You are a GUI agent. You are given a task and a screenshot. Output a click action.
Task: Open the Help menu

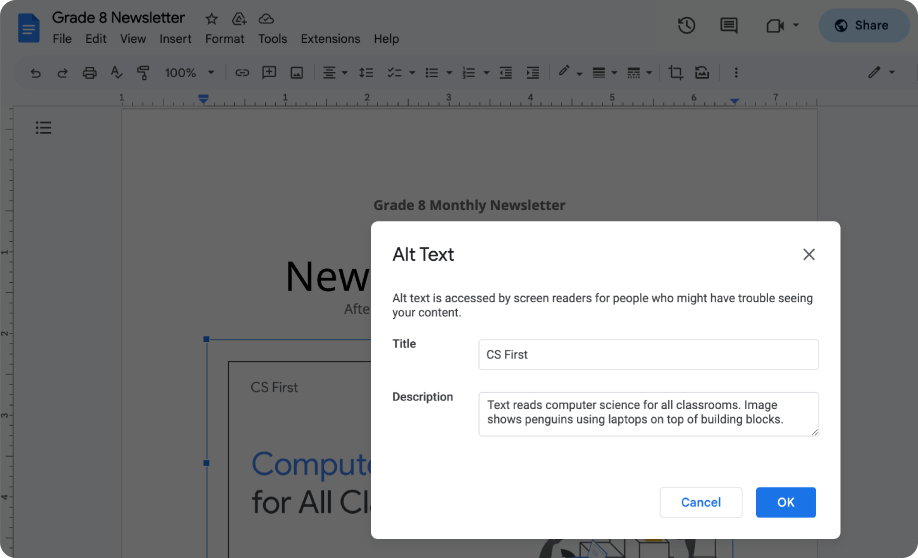[386, 39]
